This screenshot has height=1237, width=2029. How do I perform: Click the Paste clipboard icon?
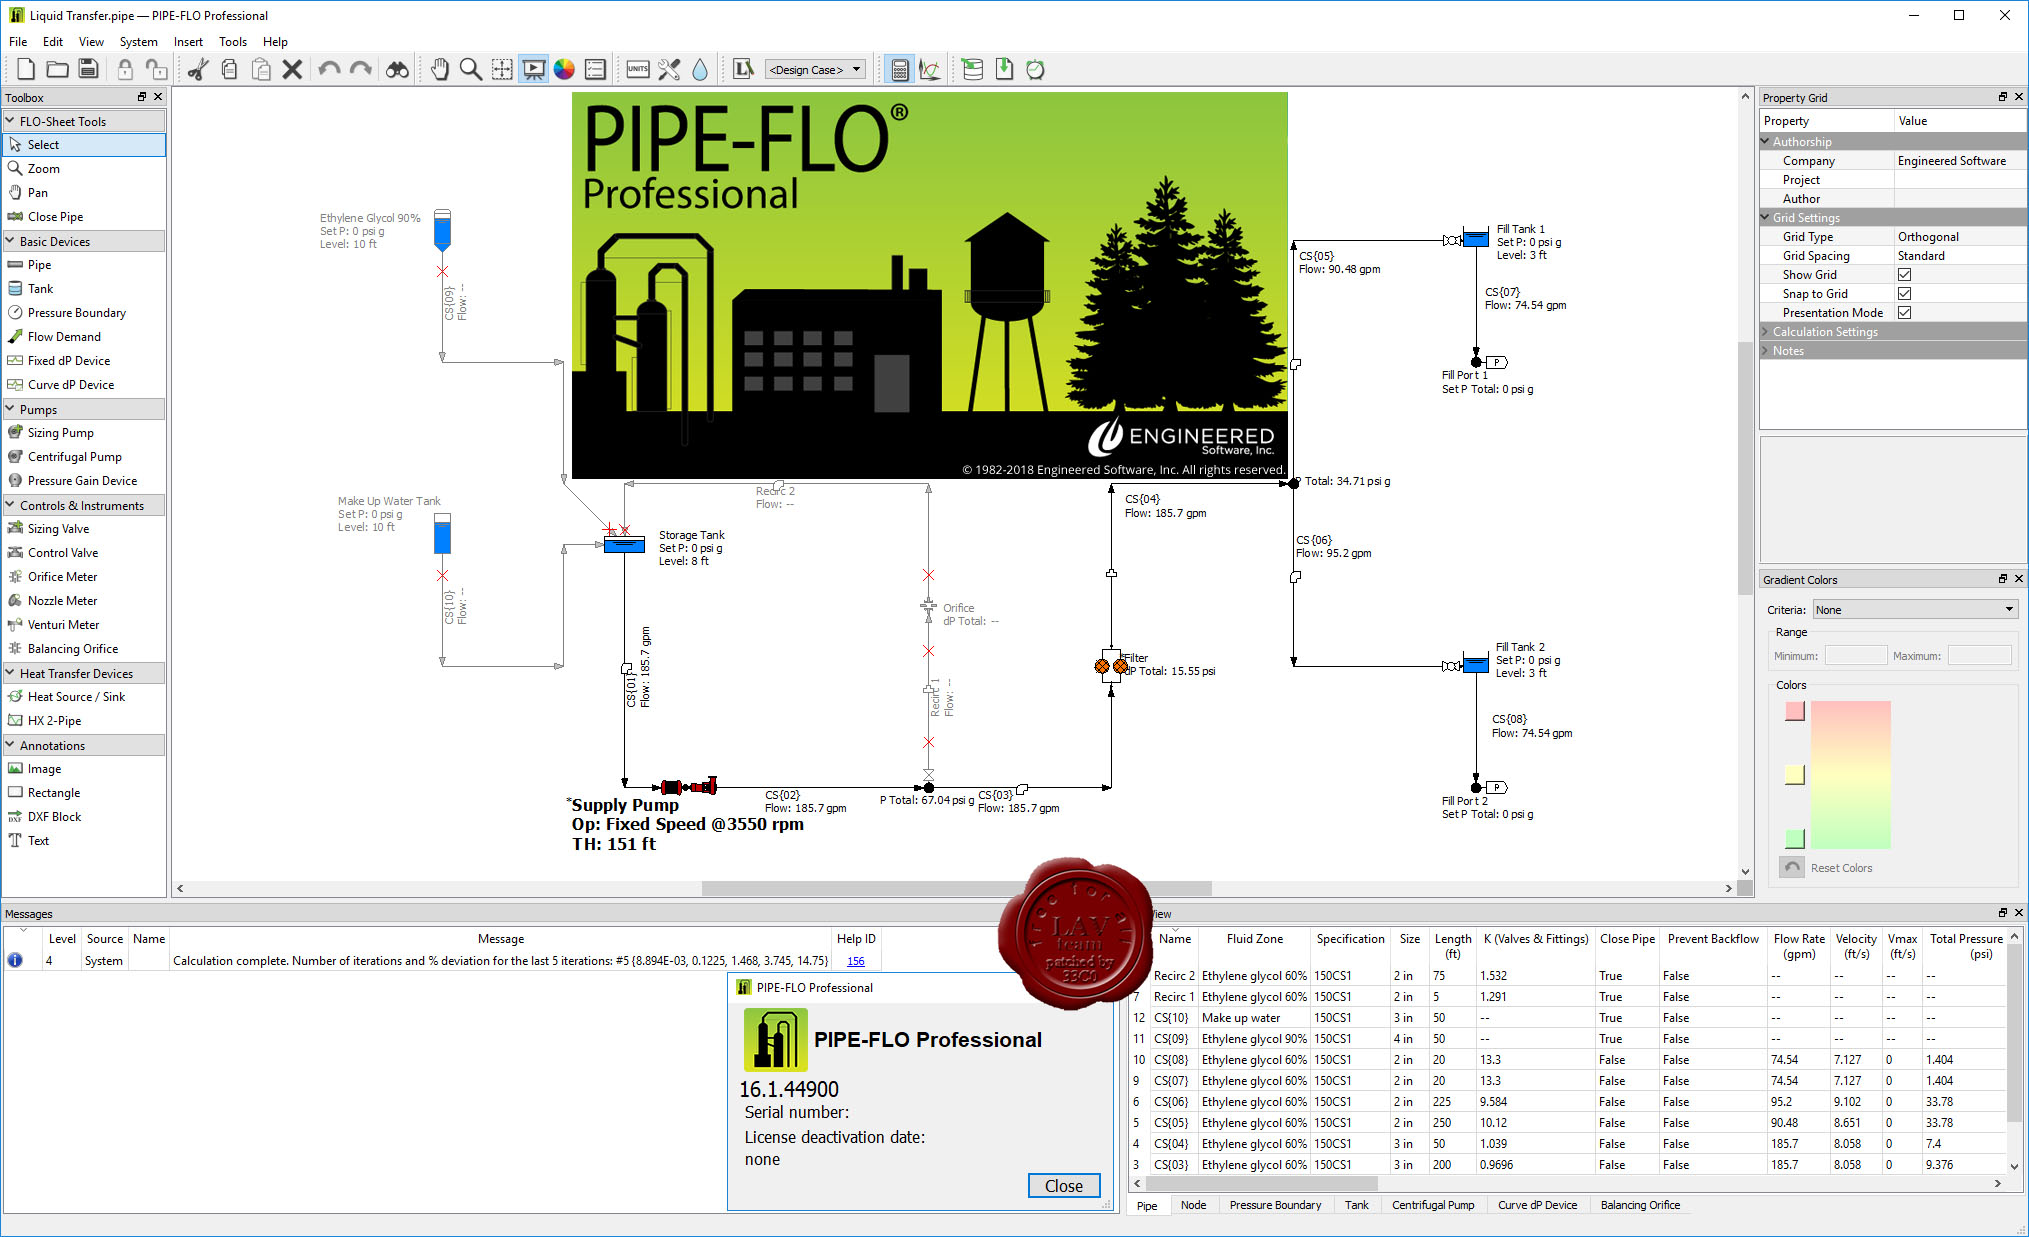point(261,69)
